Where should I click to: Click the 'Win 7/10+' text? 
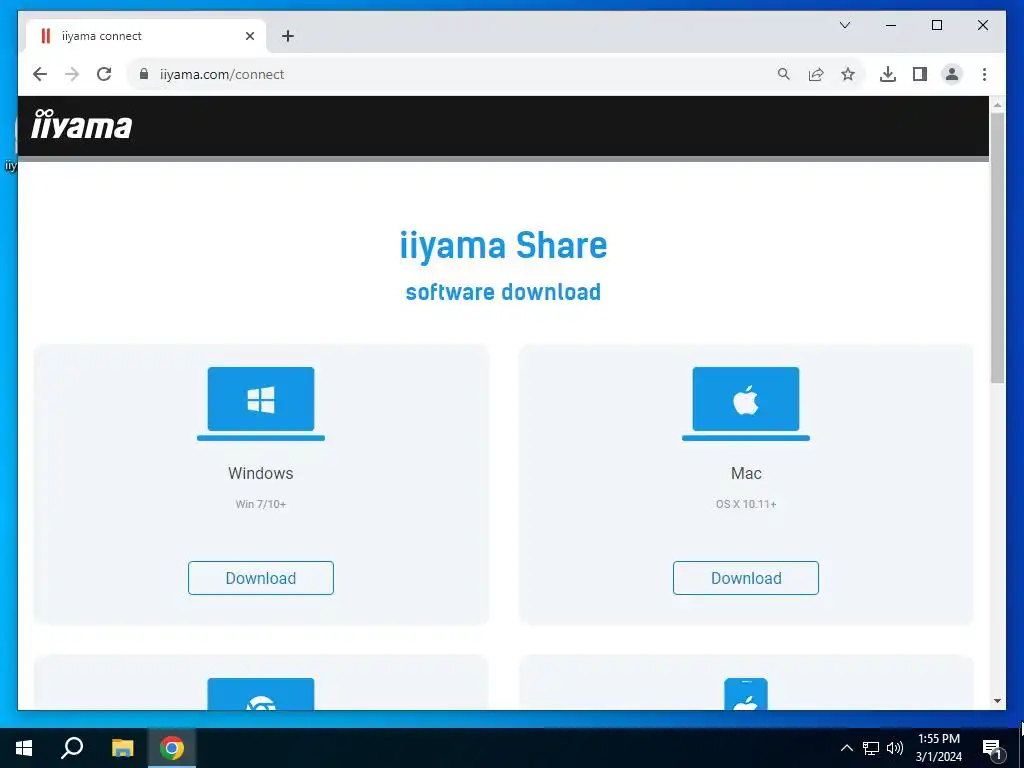click(261, 504)
